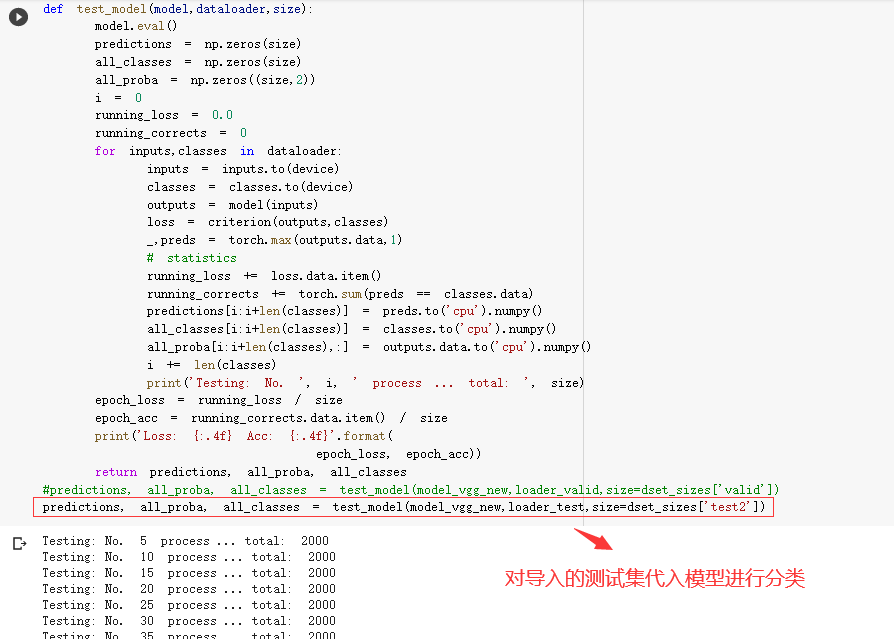Click 'classes = classes.to(device)' line
The height and width of the screenshot is (639, 894).
250,187
